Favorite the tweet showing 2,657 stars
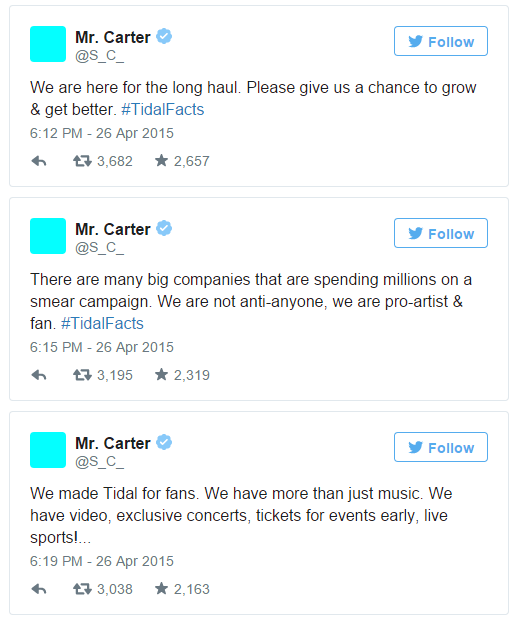This screenshot has height=622, width=518. coord(161,161)
